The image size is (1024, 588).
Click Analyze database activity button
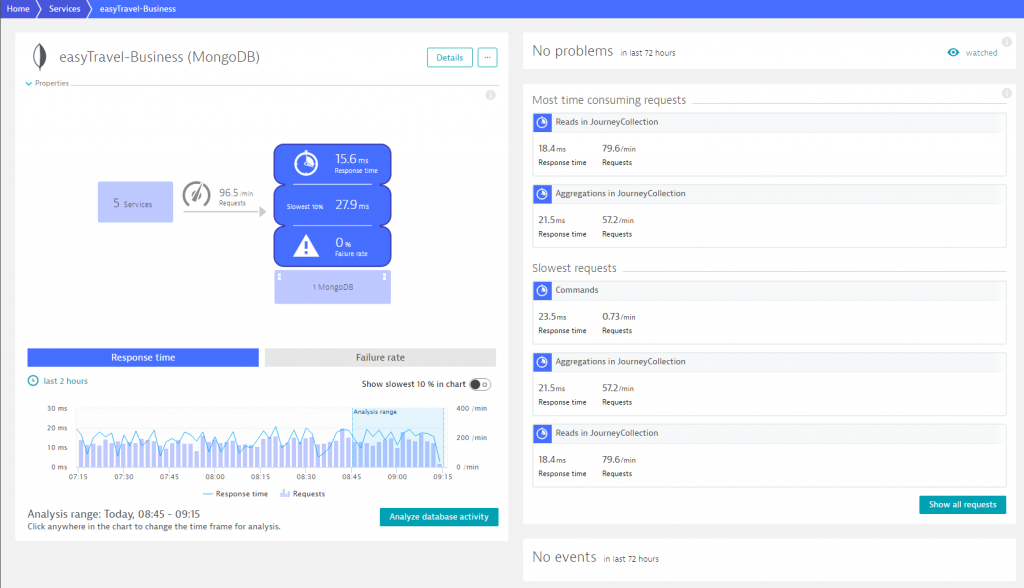[x=439, y=517]
